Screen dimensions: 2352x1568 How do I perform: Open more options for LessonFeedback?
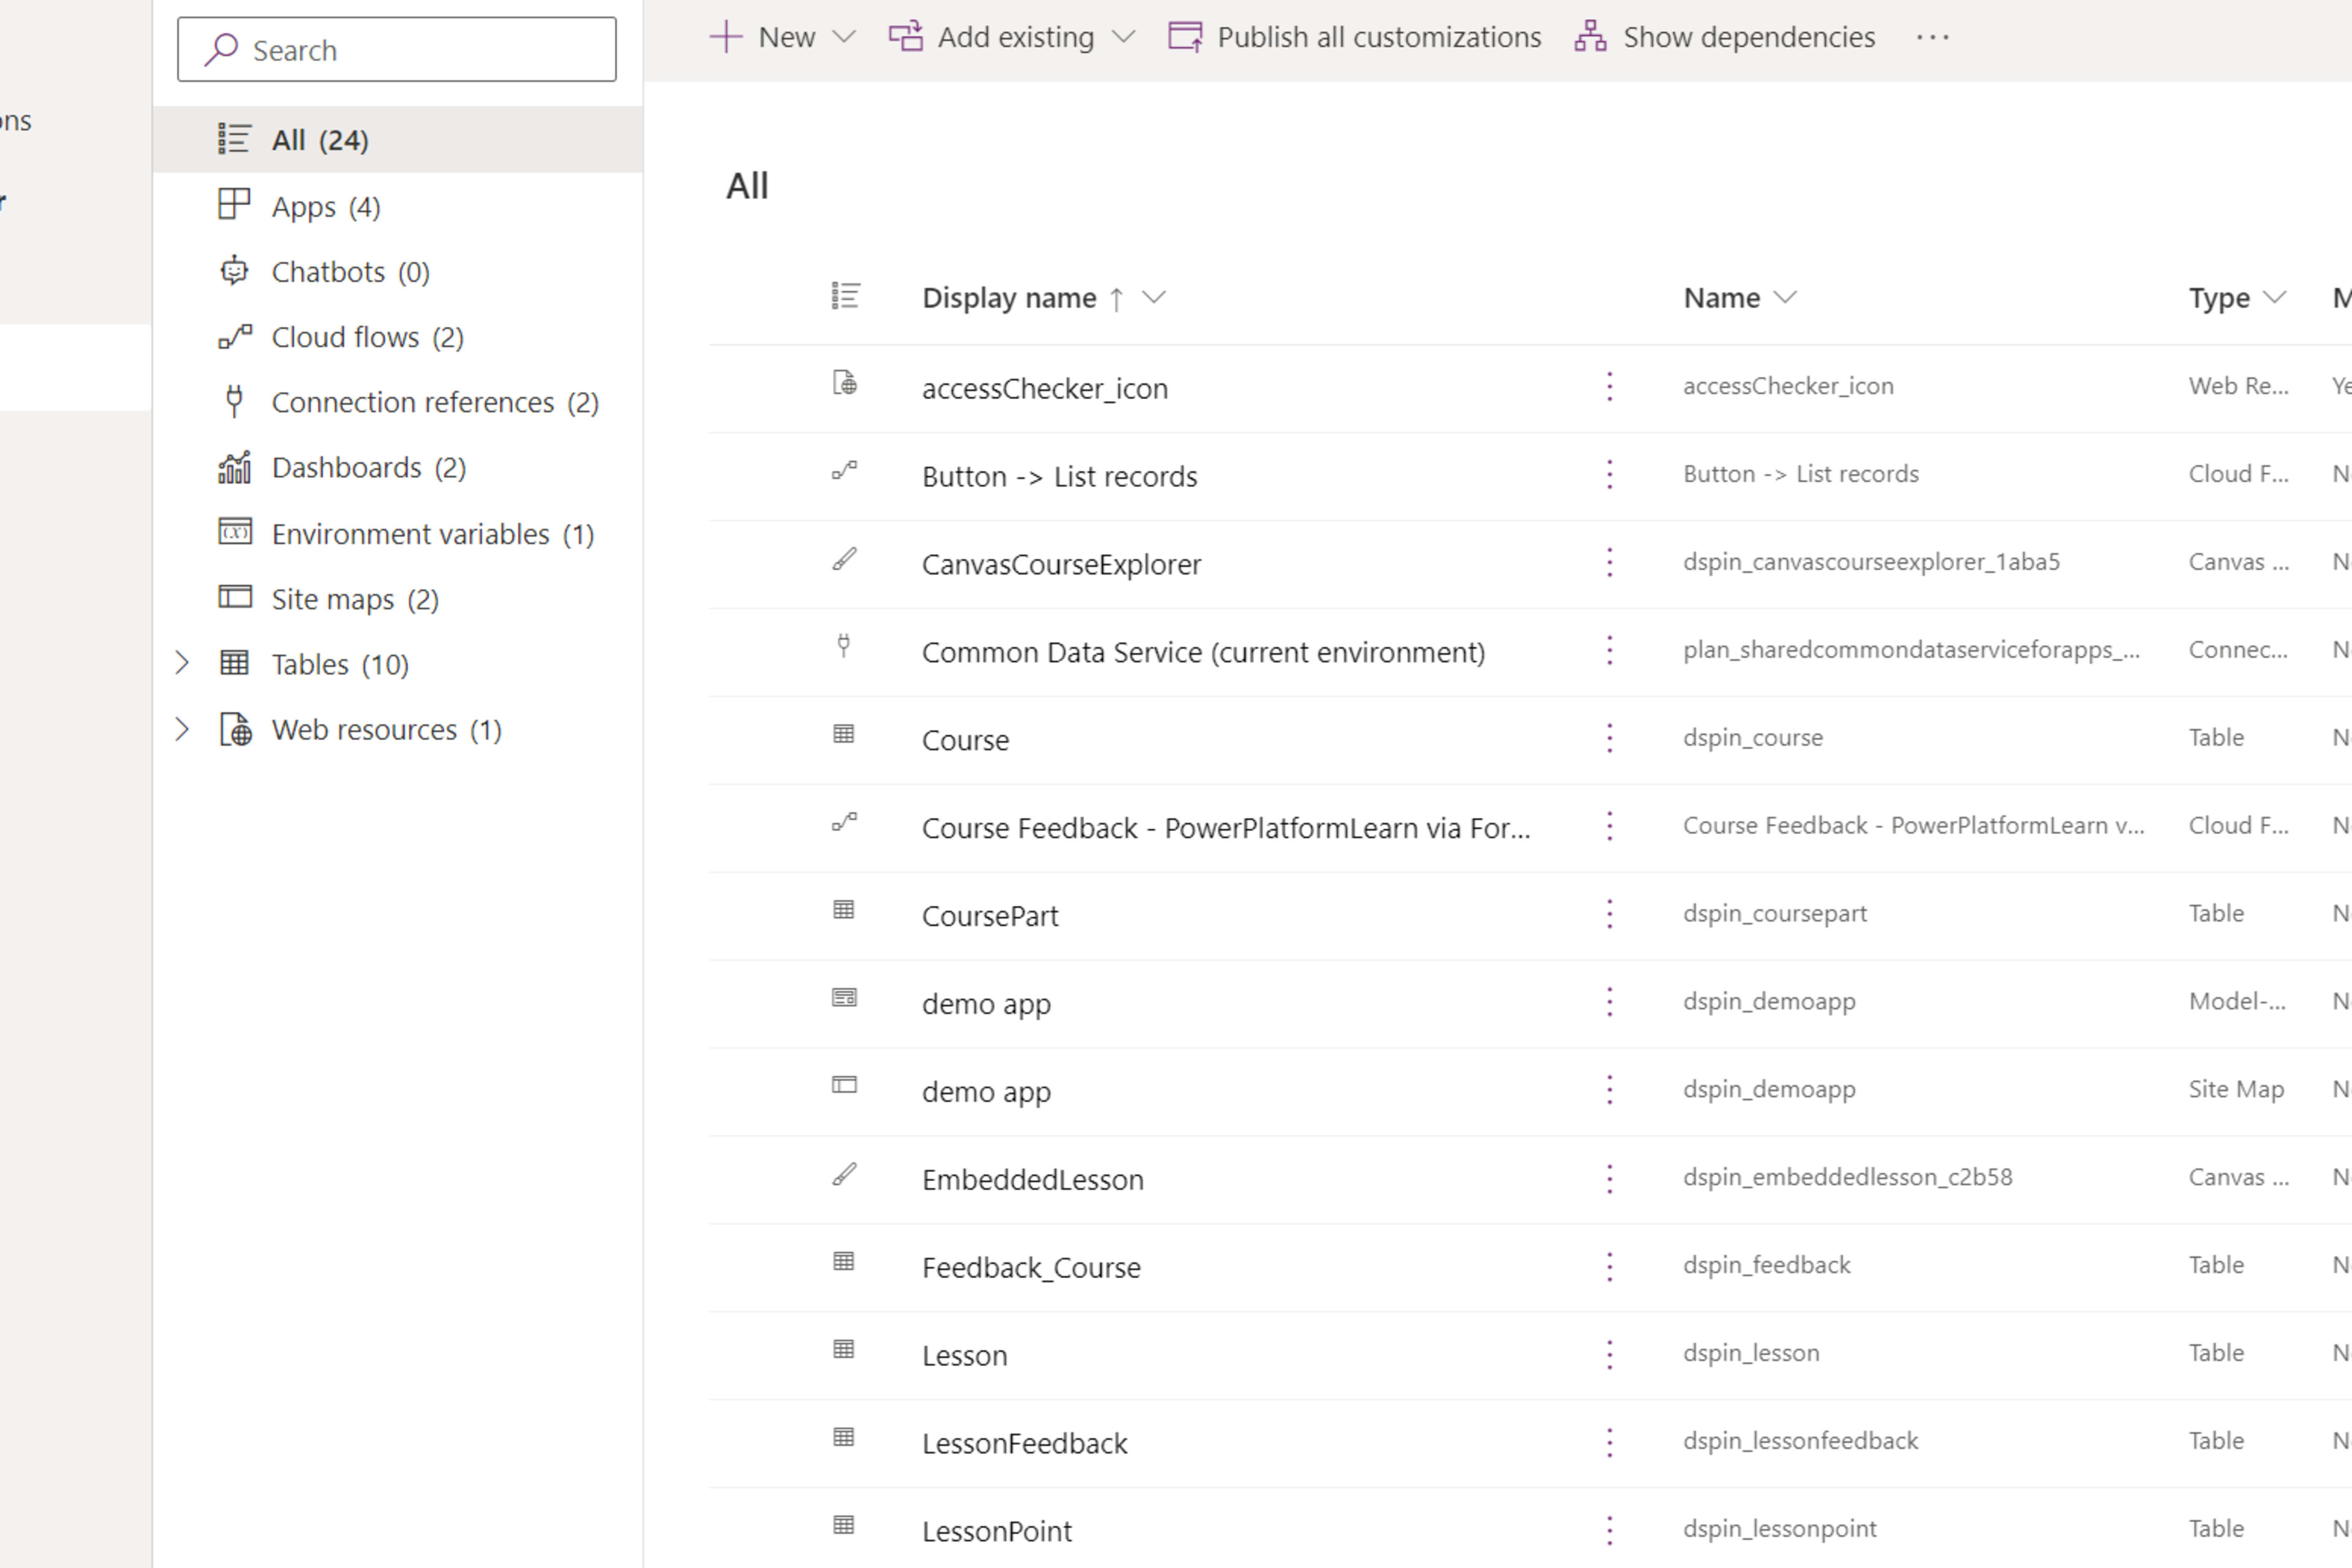click(x=1610, y=1442)
